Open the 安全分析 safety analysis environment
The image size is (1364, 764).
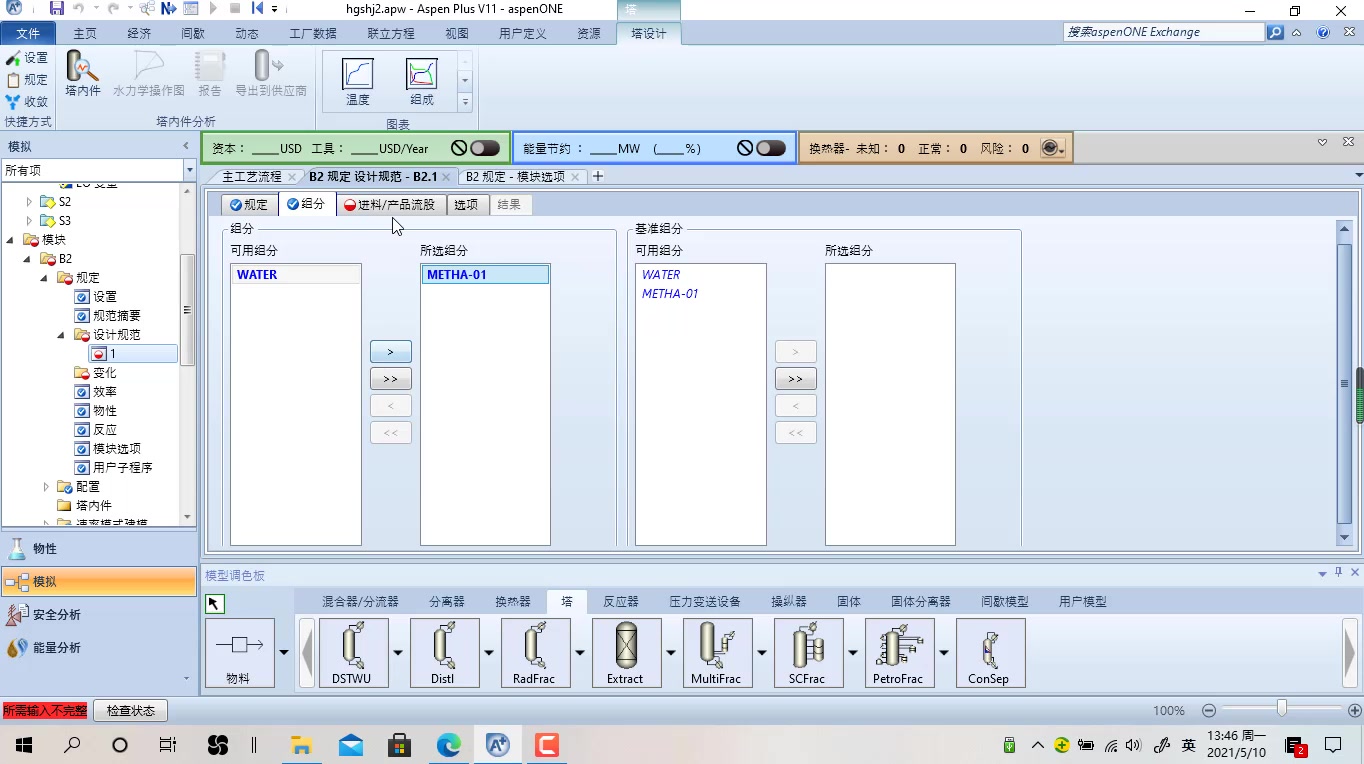click(x=99, y=615)
